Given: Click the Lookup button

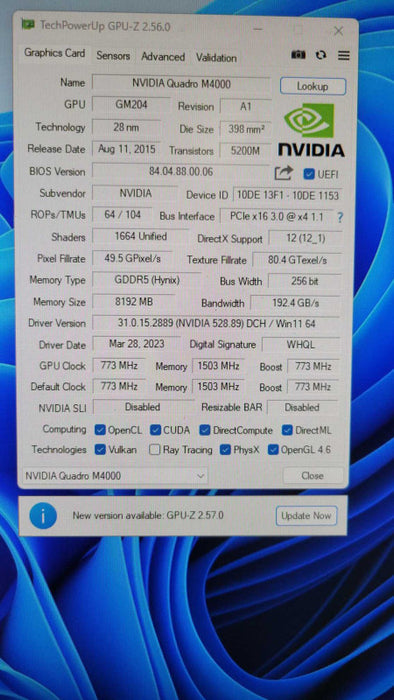Looking at the screenshot, I should (313, 86).
